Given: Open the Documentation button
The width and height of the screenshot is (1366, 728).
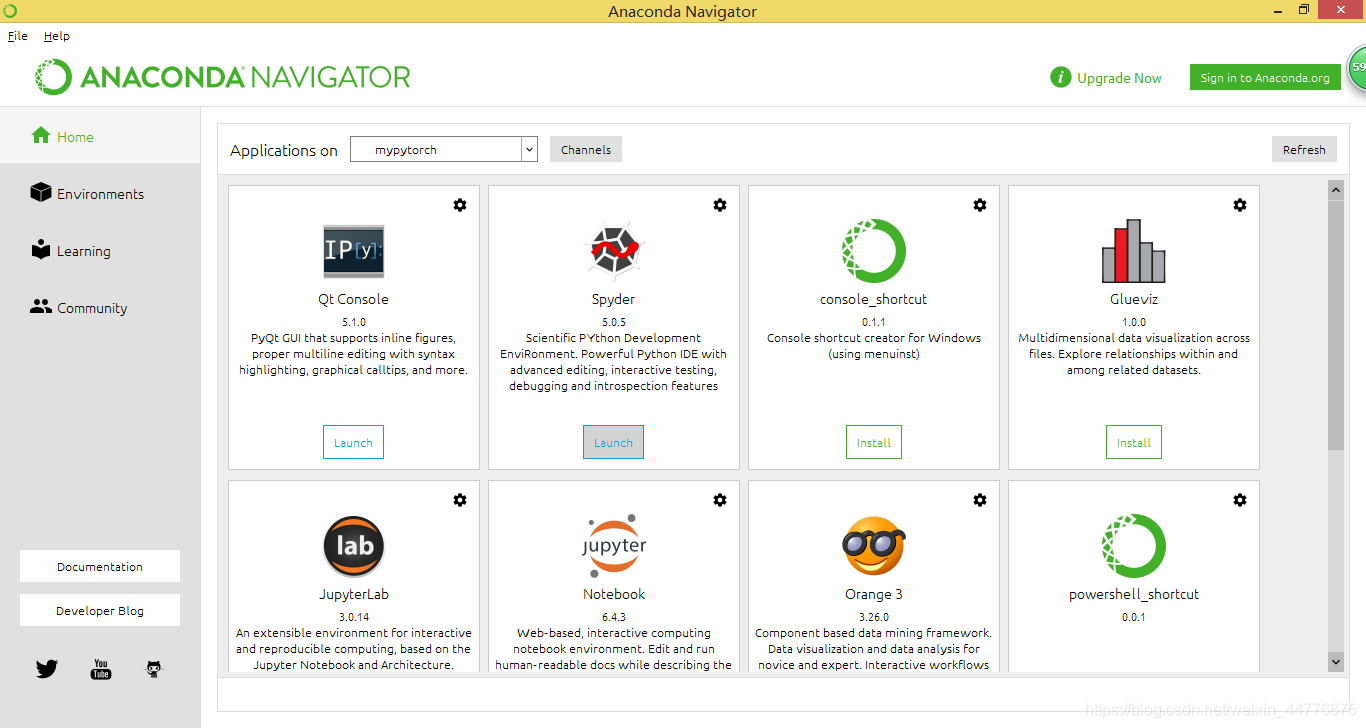Looking at the screenshot, I should click(100, 566).
